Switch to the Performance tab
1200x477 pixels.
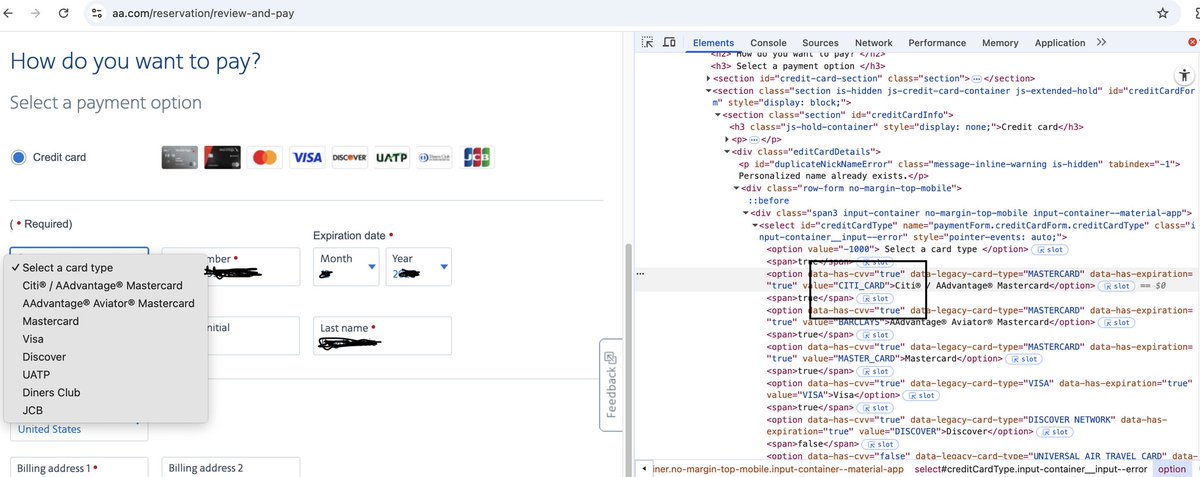point(937,43)
